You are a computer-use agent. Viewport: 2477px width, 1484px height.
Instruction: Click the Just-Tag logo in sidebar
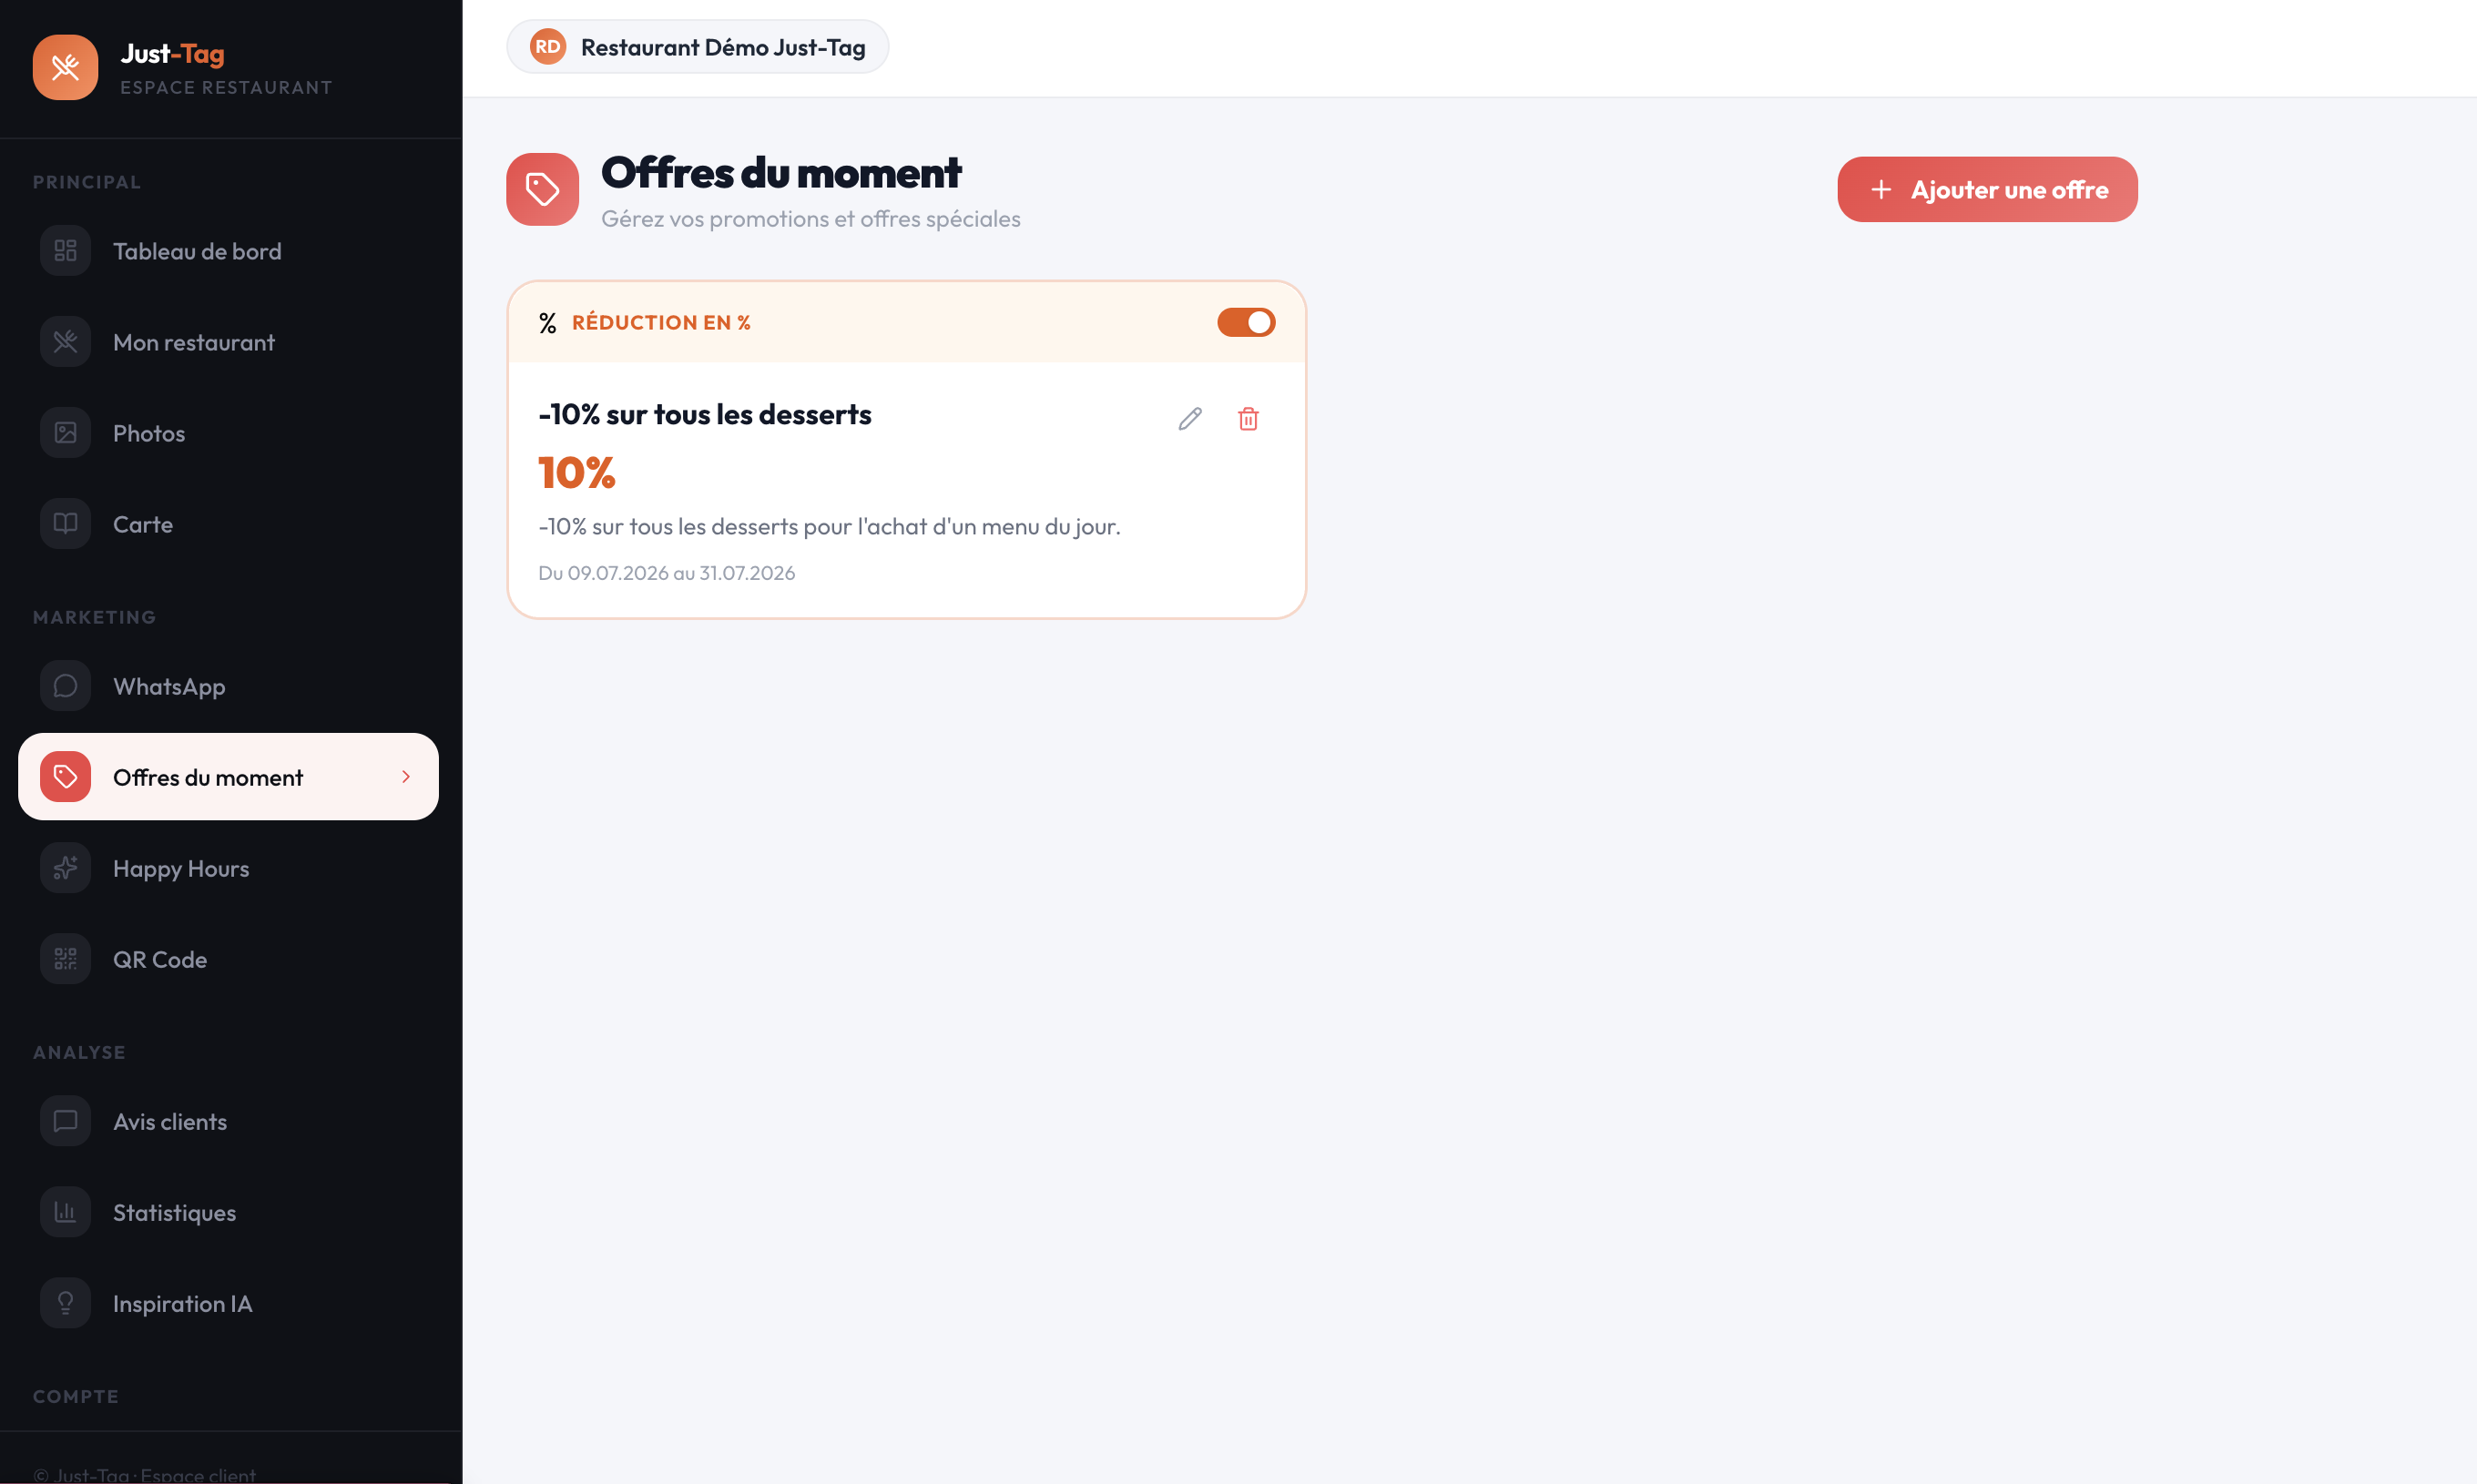click(x=65, y=68)
